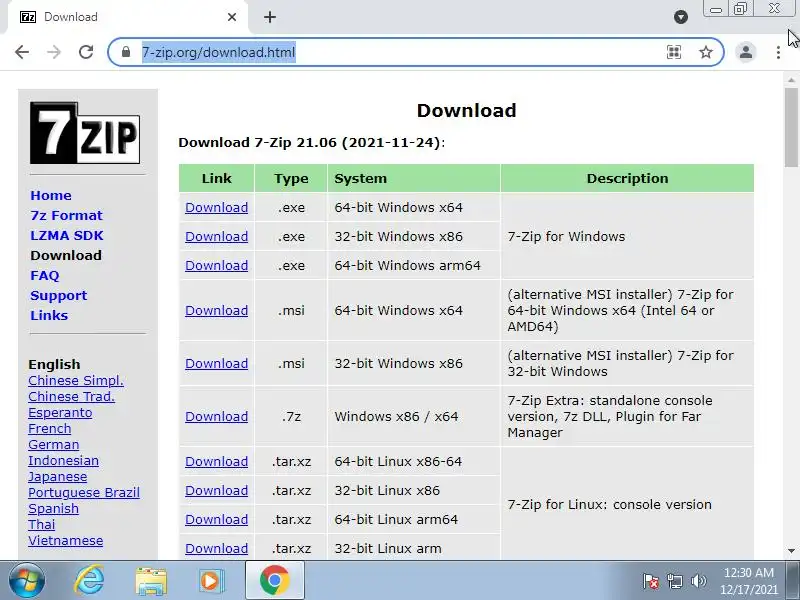The image size is (800, 600).
Task: Click the Show desktop strip by the clock
Action: pyautogui.click(x=793, y=581)
